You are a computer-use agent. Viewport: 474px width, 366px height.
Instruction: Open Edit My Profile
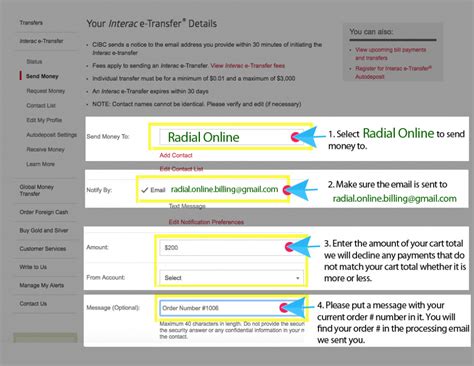pos(44,120)
